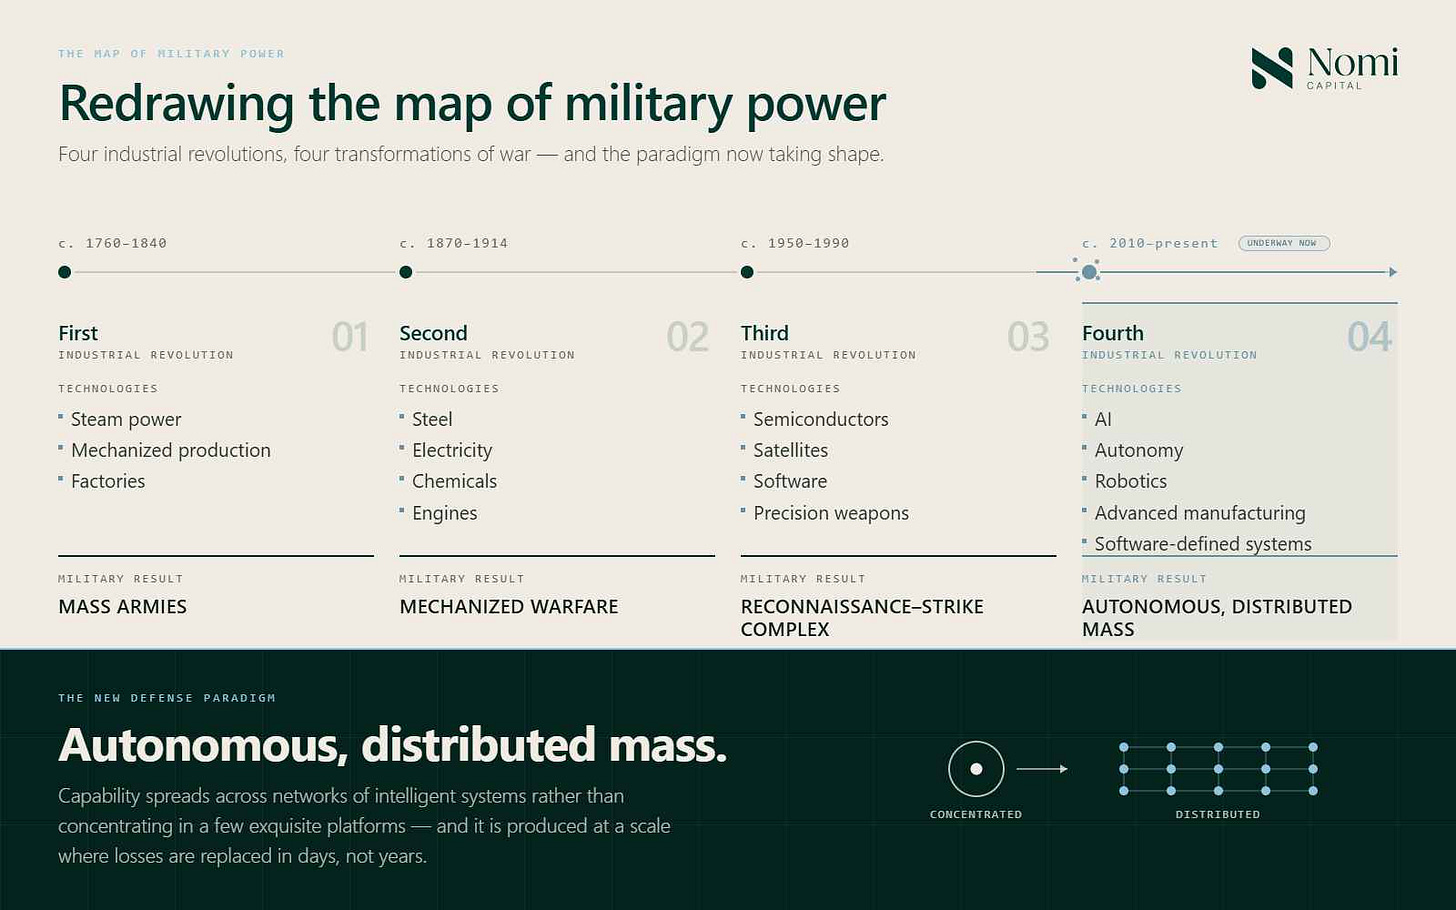Click the Software-defined systems bullet item
The height and width of the screenshot is (910, 1456).
tap(1203, 544)
